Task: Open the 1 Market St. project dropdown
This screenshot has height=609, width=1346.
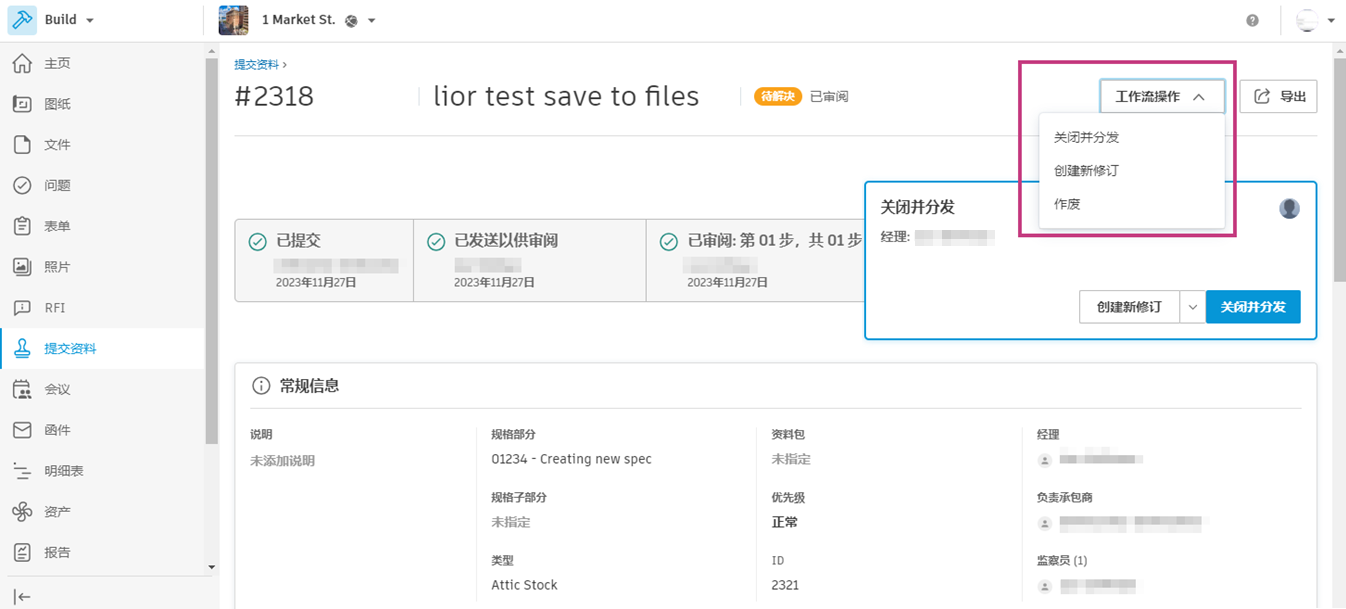Action: coord(372,21)
